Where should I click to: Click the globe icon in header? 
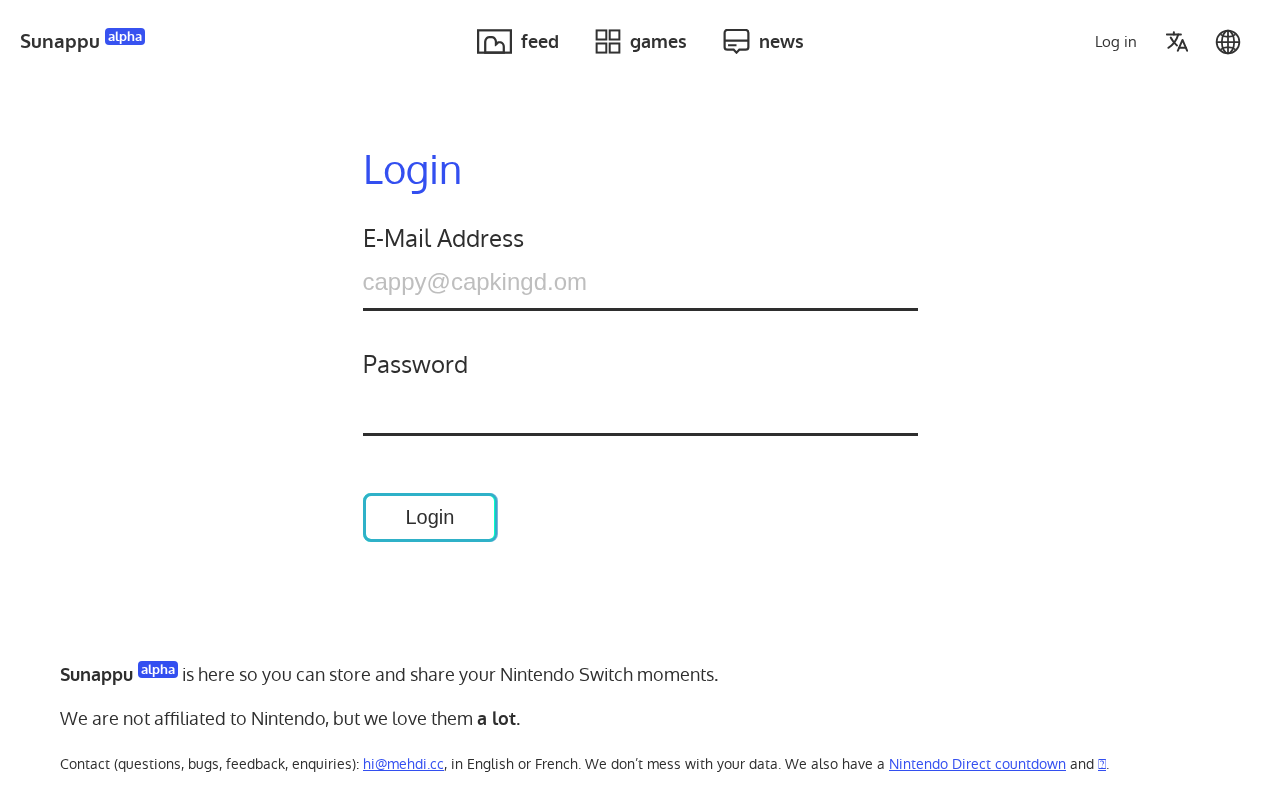(x=1228, y=42)
